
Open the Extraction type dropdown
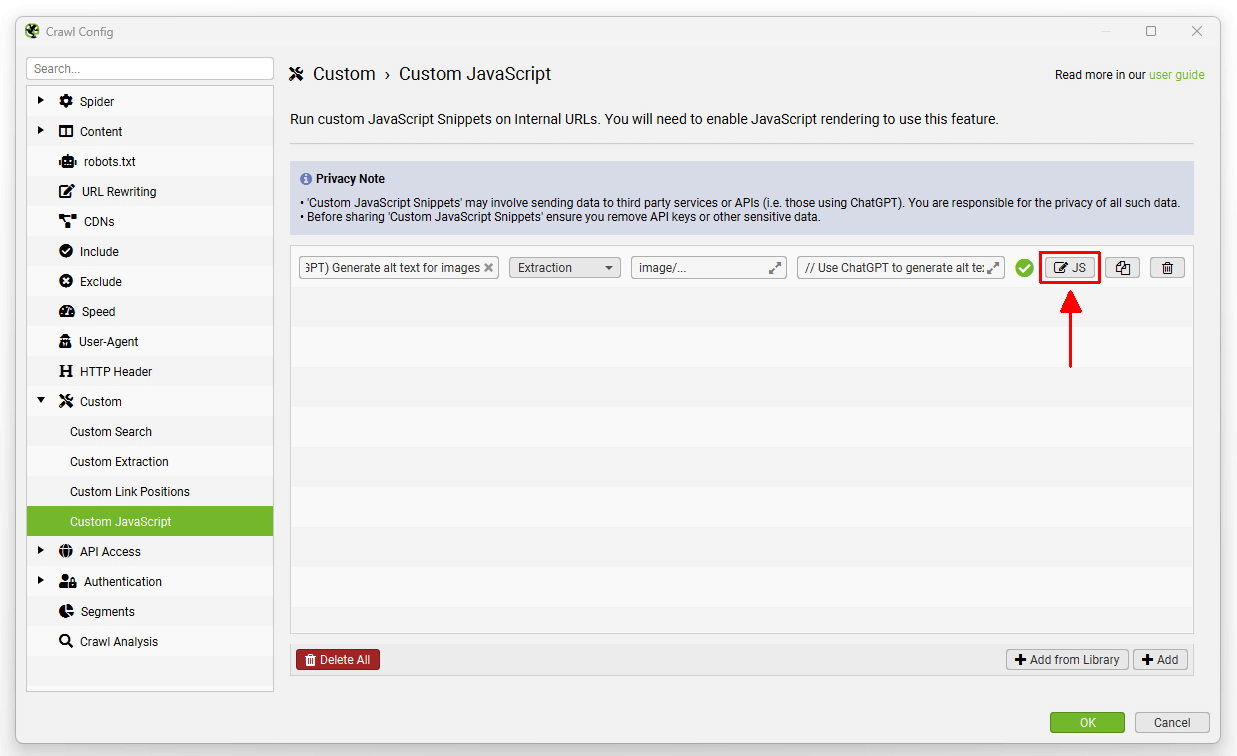[x=565, y=268]
